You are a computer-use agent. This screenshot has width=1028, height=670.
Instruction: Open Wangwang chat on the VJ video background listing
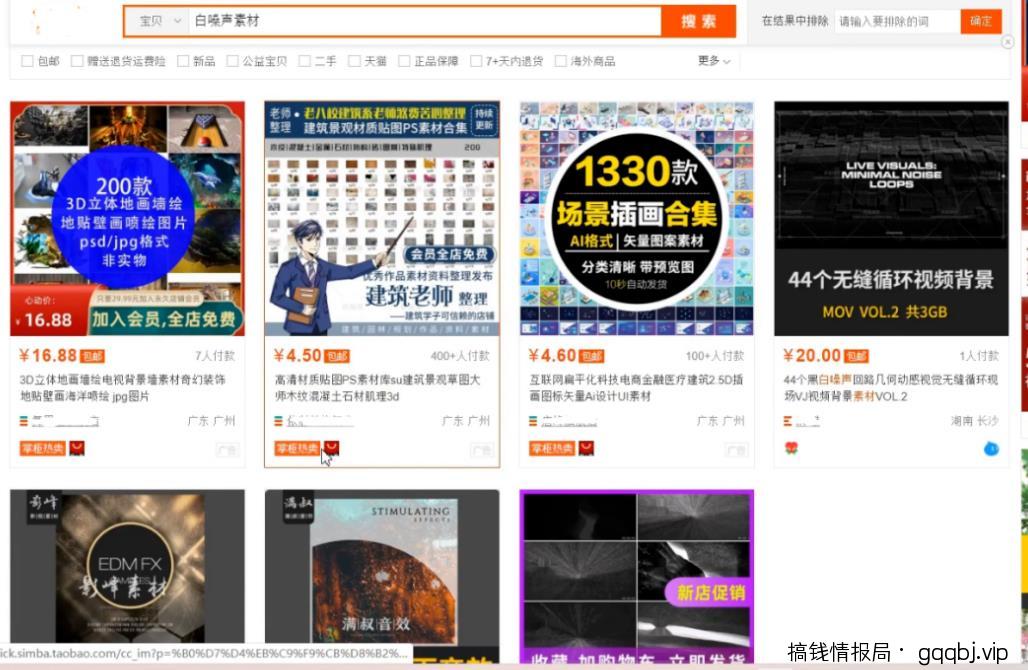click(x=990, y=449)
